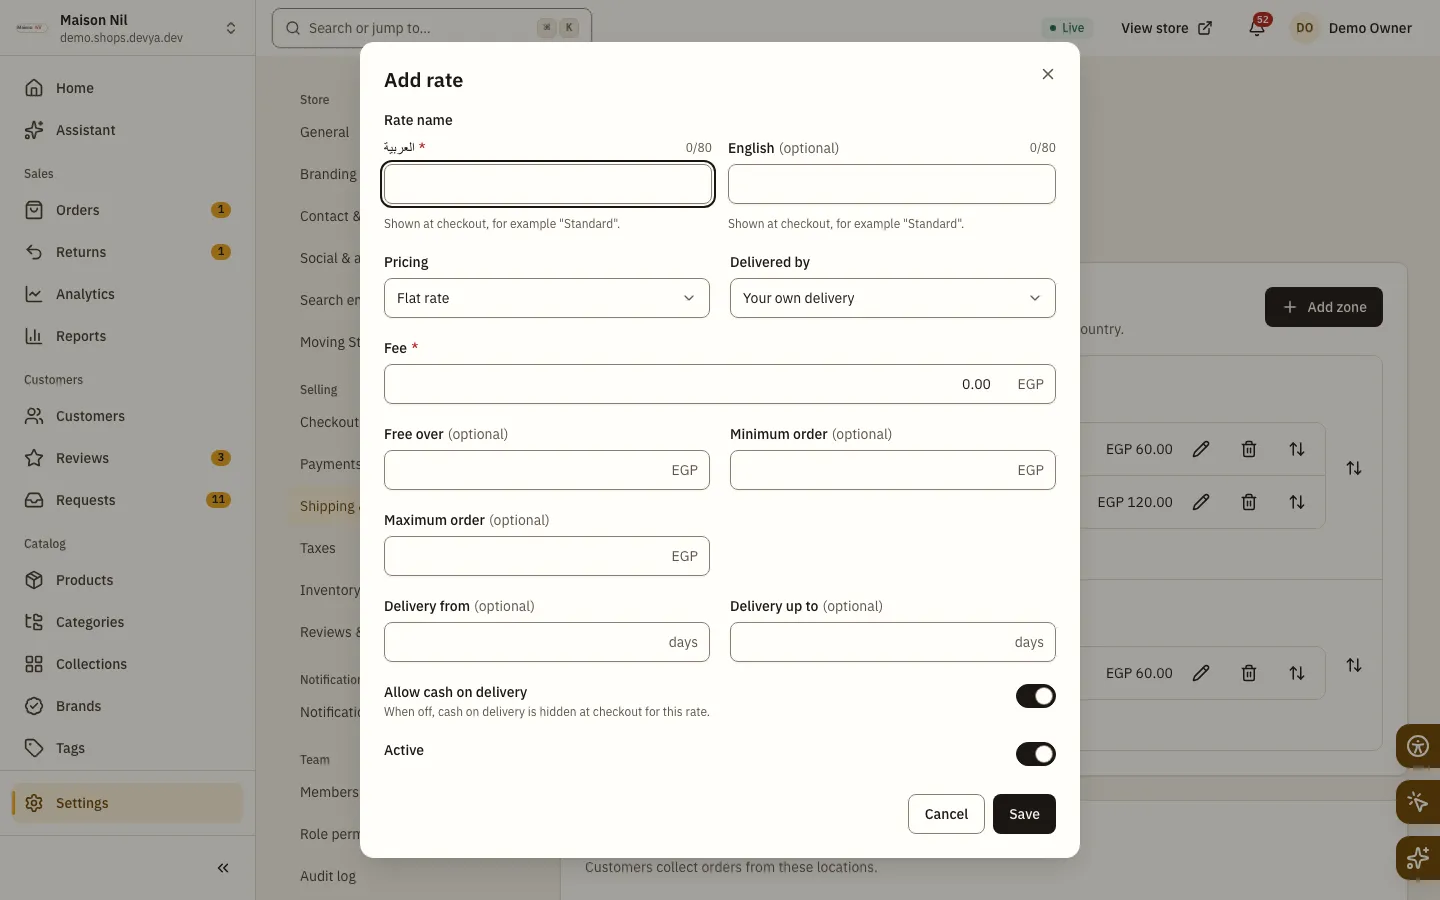Focus the English rate name field

tap(892, 184)
